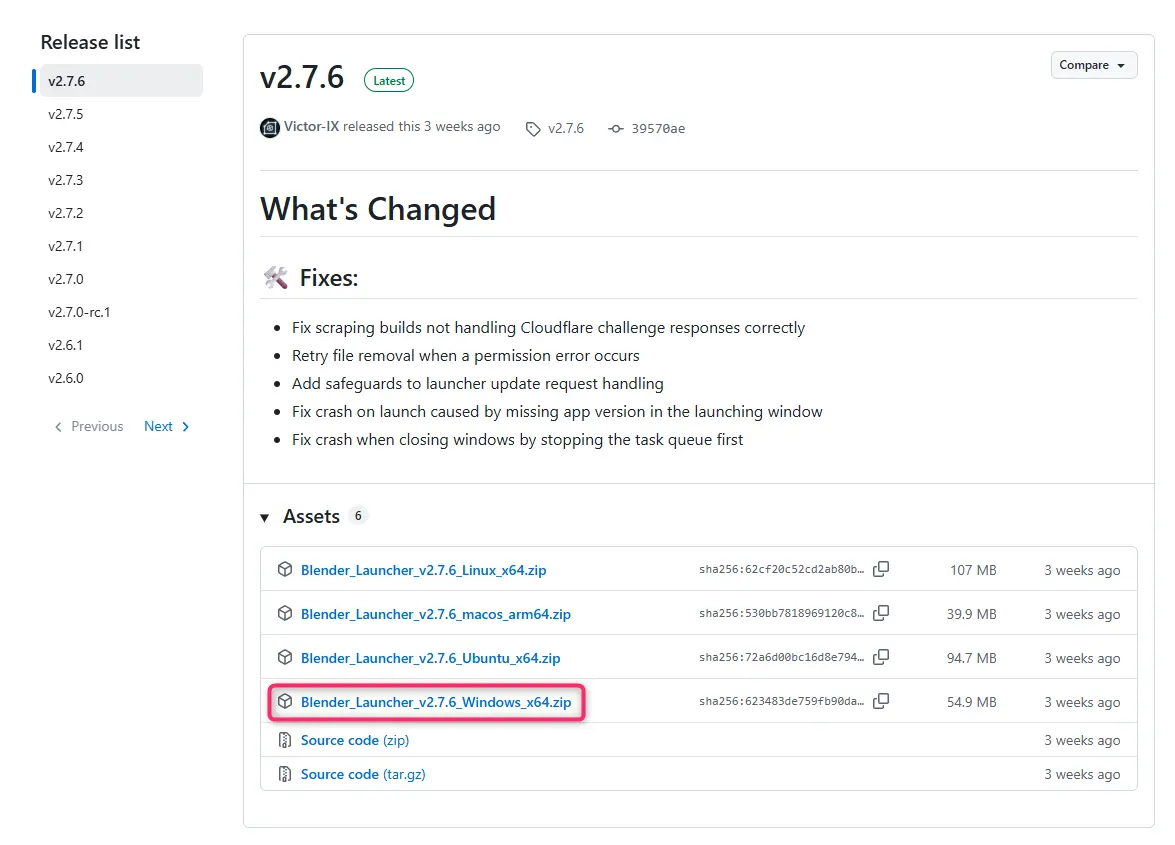Download Blender_Launcher_v2.7.6_macos_arm64.zip
Viewport: 1175px width, 845px height.
coord(436,614)
